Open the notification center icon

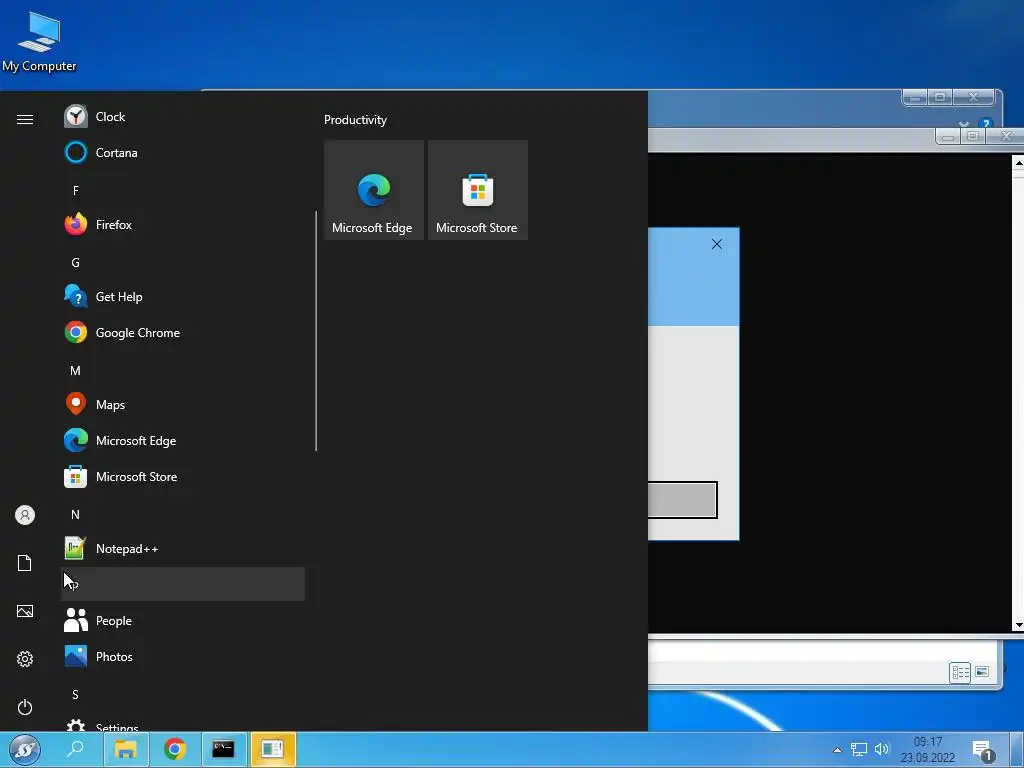[x=983, y=751]
